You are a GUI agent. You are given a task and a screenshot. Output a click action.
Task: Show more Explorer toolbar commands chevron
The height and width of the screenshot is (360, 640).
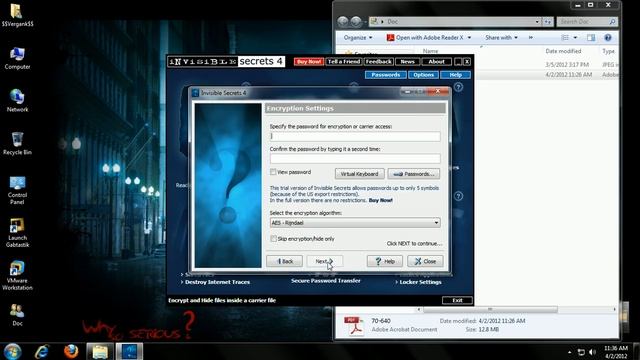tap(531, 38)
